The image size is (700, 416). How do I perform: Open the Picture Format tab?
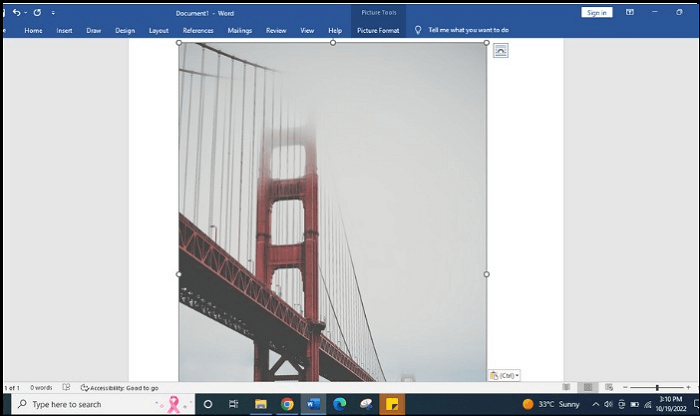[380, 31]
